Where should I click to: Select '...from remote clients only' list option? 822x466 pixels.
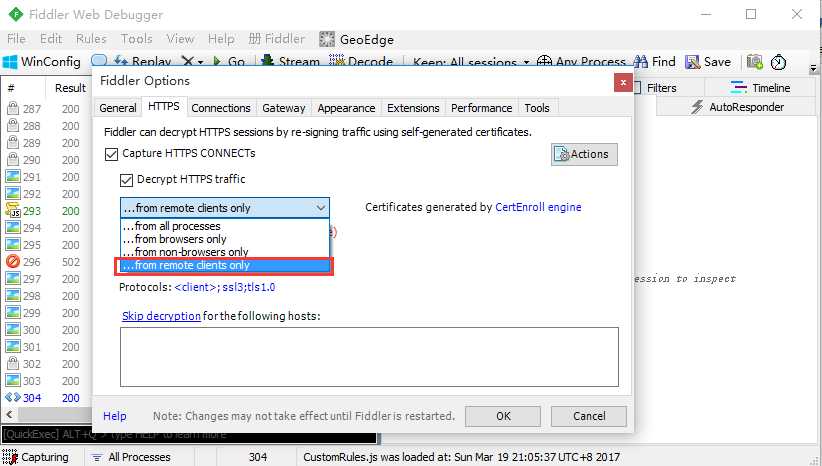(225, 265)
